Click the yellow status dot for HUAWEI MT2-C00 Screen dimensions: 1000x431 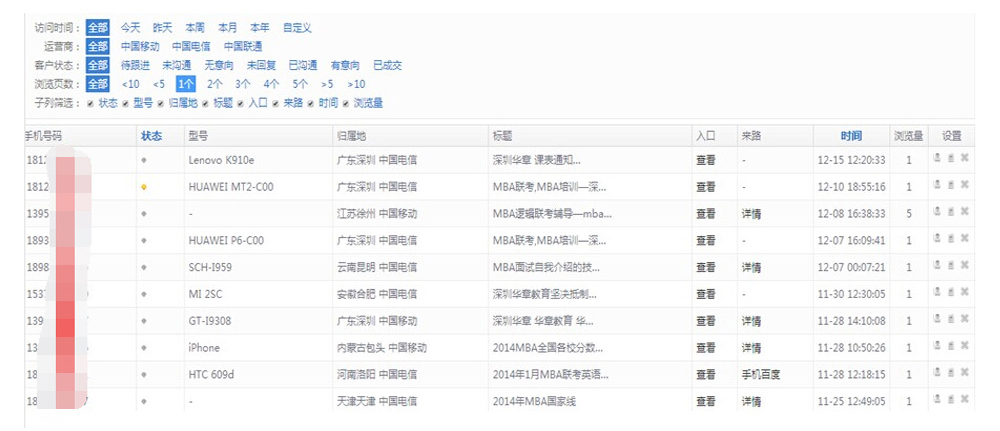(x=144, y=187)
